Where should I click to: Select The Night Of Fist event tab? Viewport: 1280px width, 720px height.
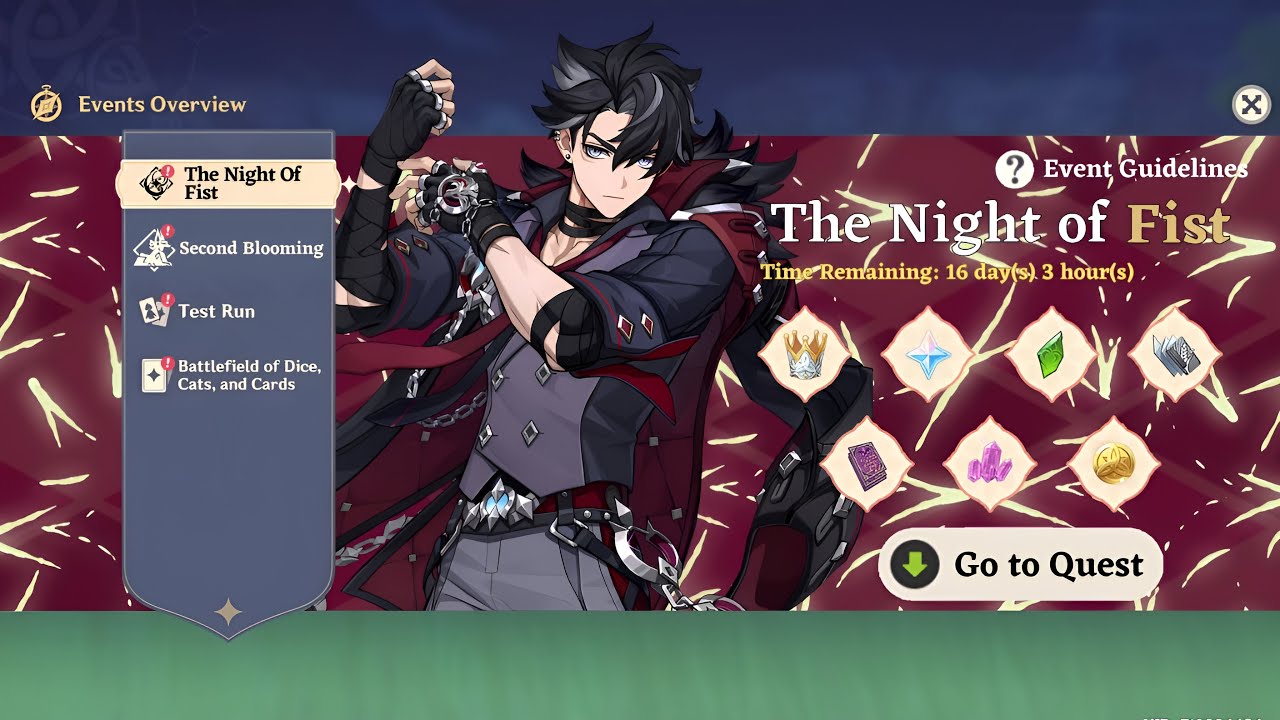[228, 184]
